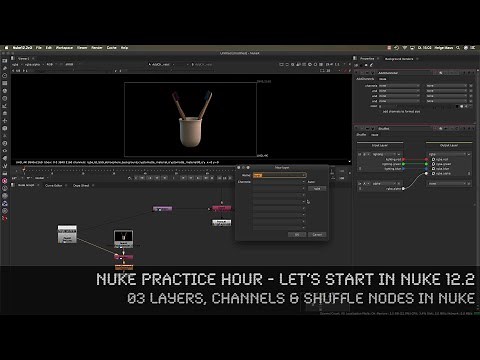Select the grey Read node on left of Node Graph
The height and width of the screenshot is (360, 480).
point(67,234)
